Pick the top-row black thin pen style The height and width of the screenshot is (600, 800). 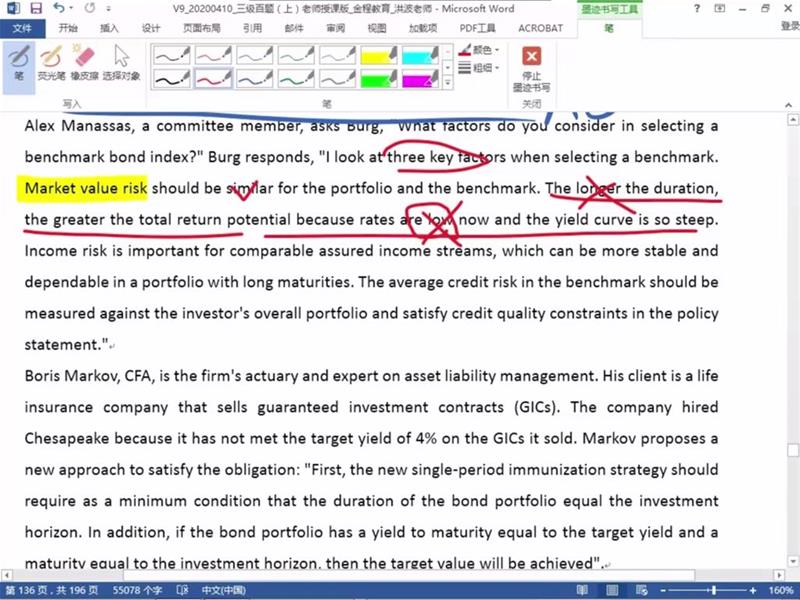172,55
